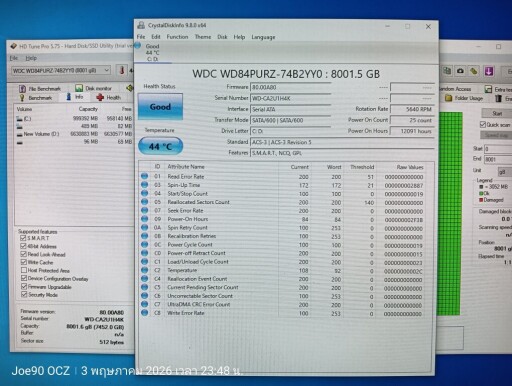Viewport: 512px width, 386px height.
Task: Open the Function menu in CrystalDiskInfo
Action: (x=177, y=37)
